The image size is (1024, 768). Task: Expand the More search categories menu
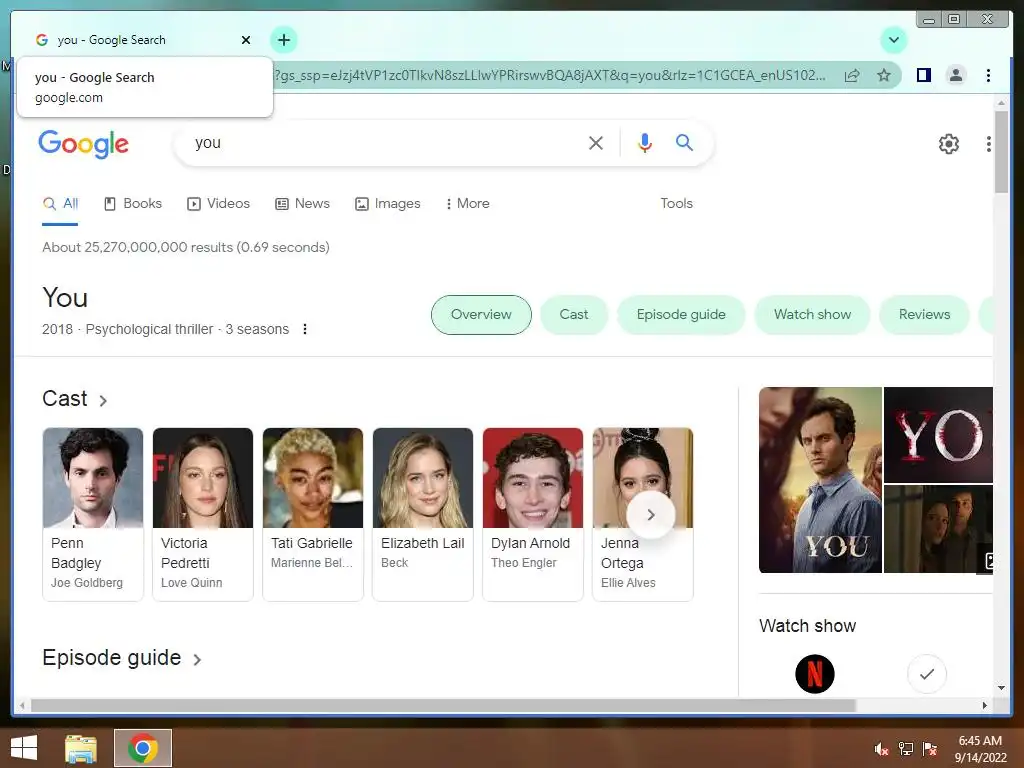pos(468,204)
